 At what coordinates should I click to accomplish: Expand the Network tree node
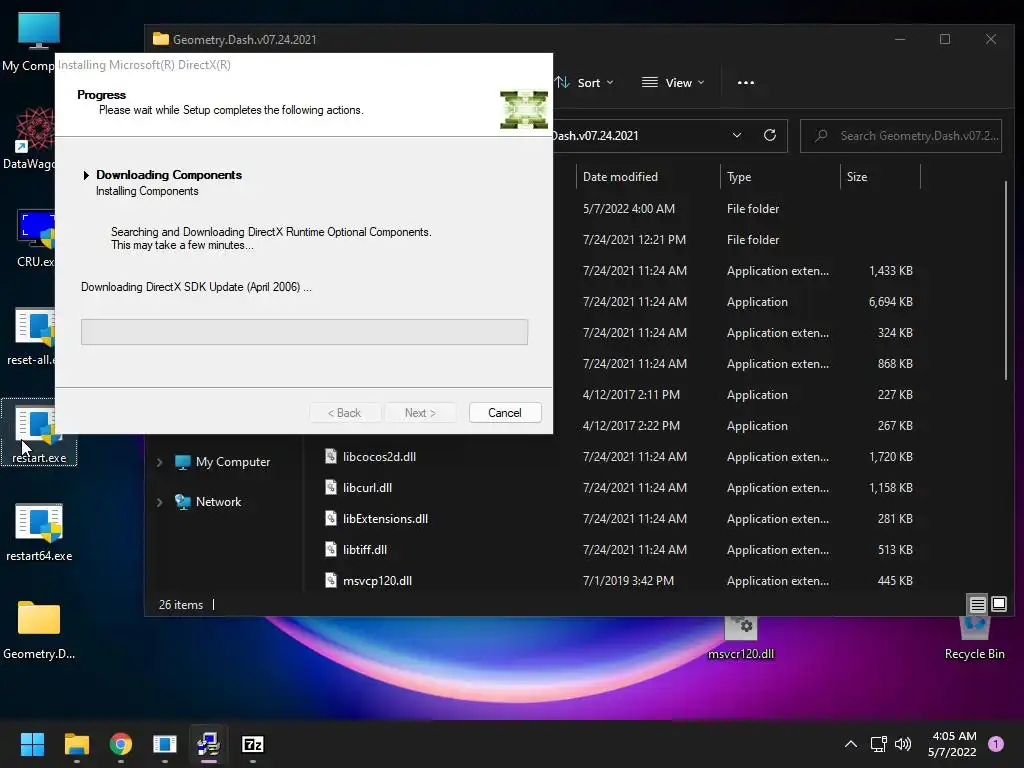click(160, 502)
